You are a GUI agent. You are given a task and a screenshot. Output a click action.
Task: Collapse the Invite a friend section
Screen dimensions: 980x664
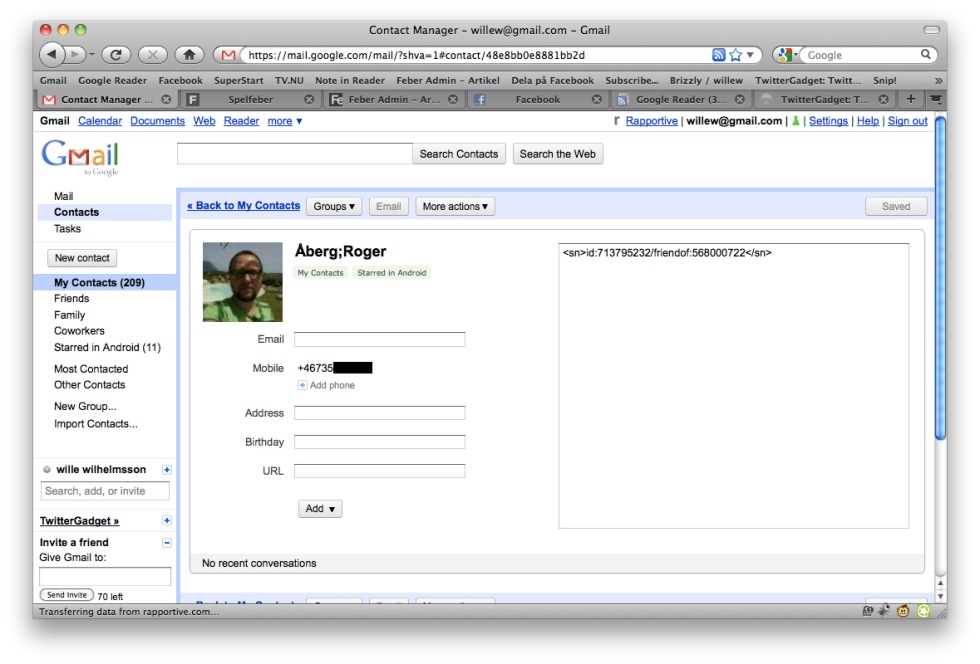(x=167, y=543)
